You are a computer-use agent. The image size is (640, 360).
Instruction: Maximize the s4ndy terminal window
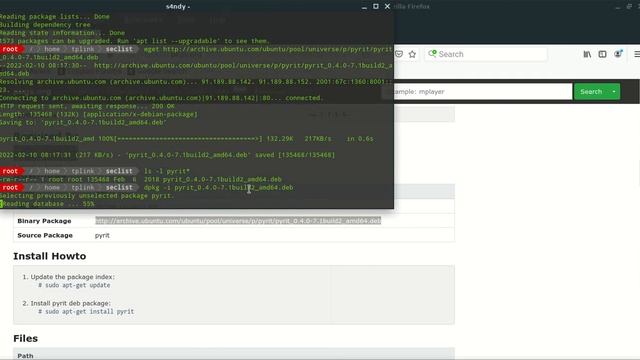376,7
